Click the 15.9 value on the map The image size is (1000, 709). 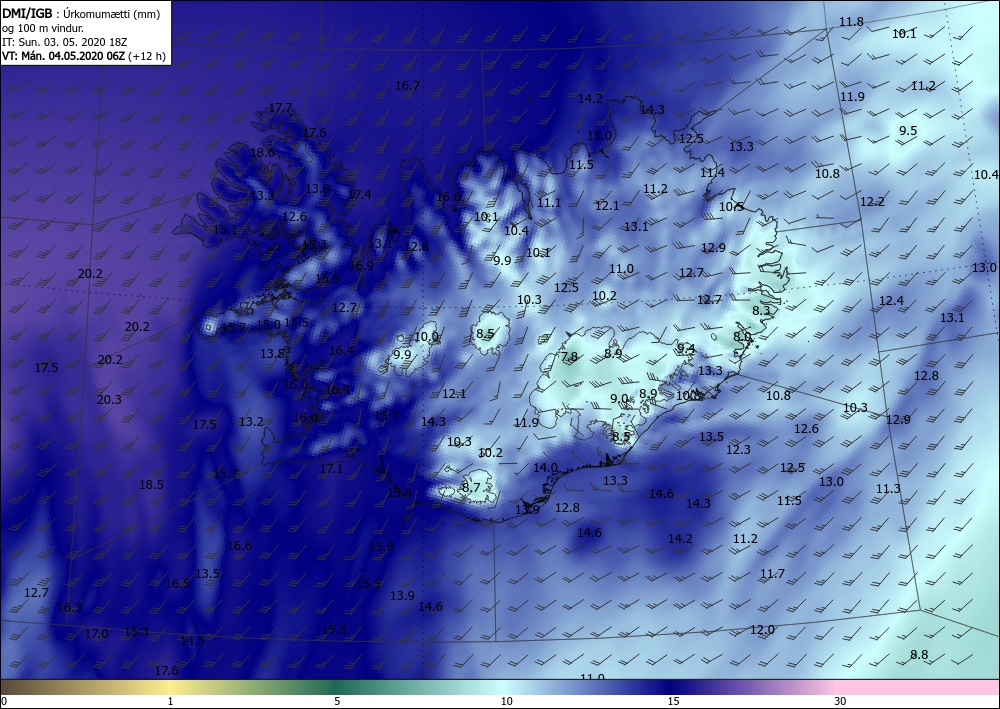[x=328, y=279]
